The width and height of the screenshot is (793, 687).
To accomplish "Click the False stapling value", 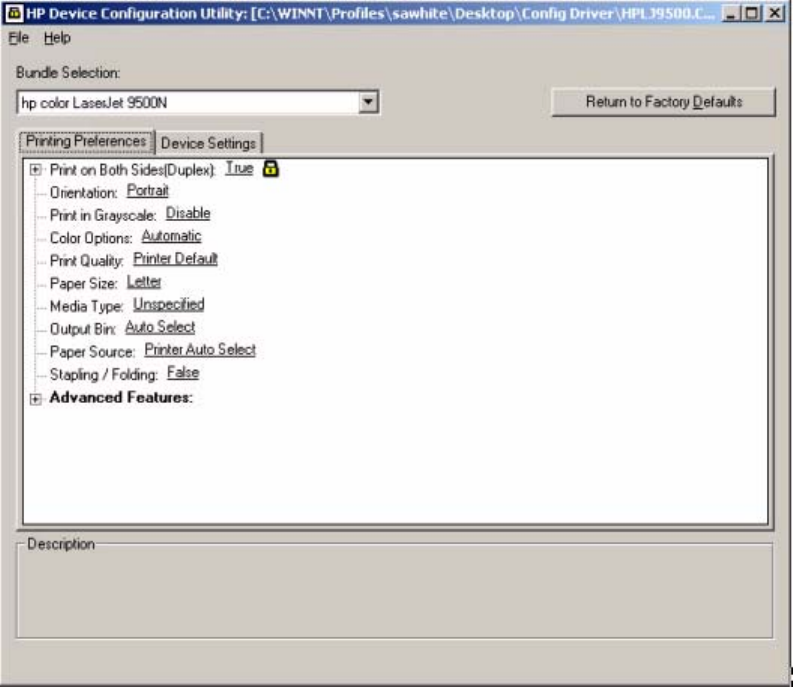I will tap(183, 373).
